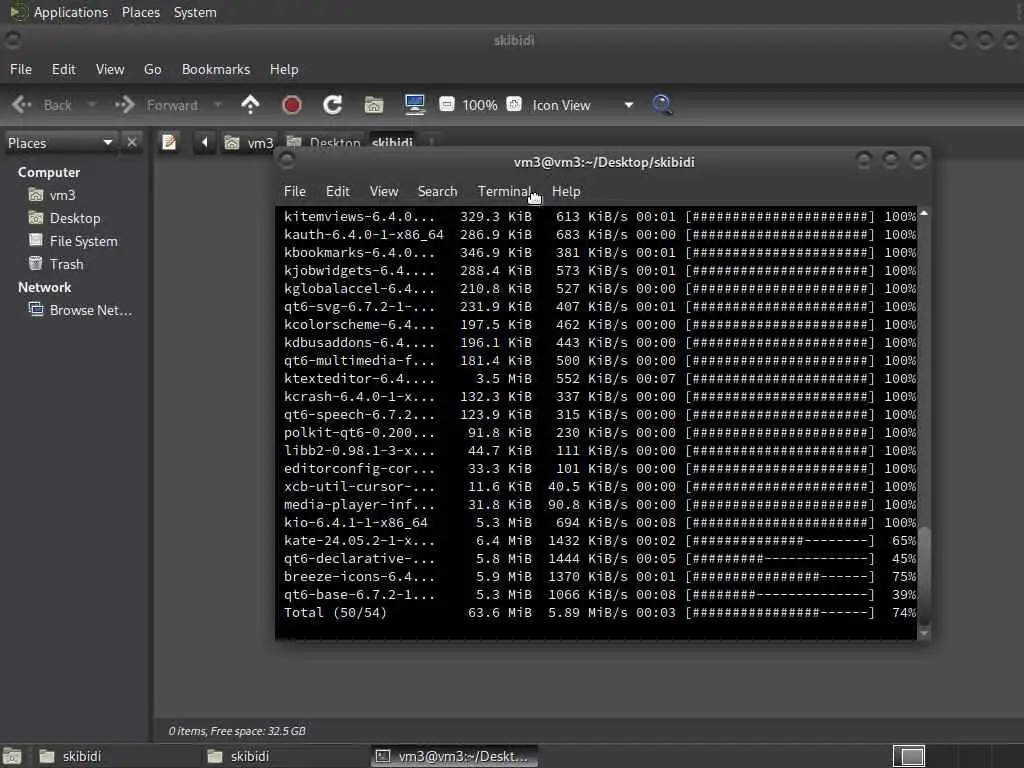Screen dimensions: 1024x768
Task: Search for files with the magnifier icon
Action: tap(662, 104)
